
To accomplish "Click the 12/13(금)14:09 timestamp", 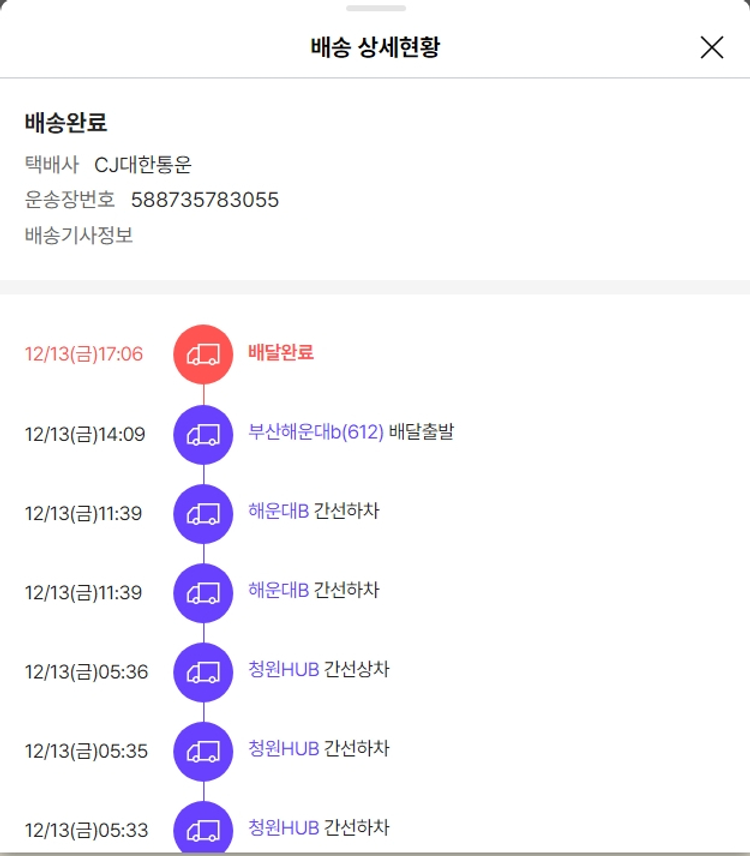I will click(x=85, y=434).
